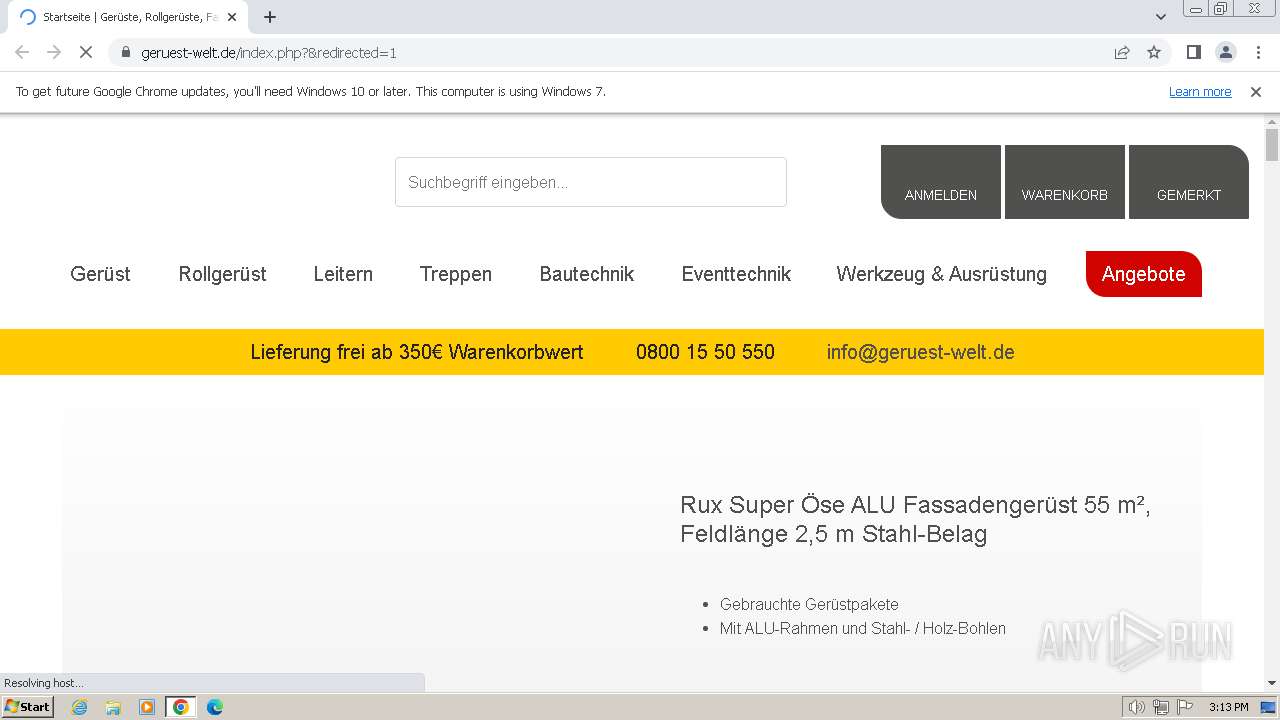The width and height of the screenshot is (1280, 720).
Task: Click the Gebrauchte Gerüstpakete bullet text
Action: coord(809,604)
